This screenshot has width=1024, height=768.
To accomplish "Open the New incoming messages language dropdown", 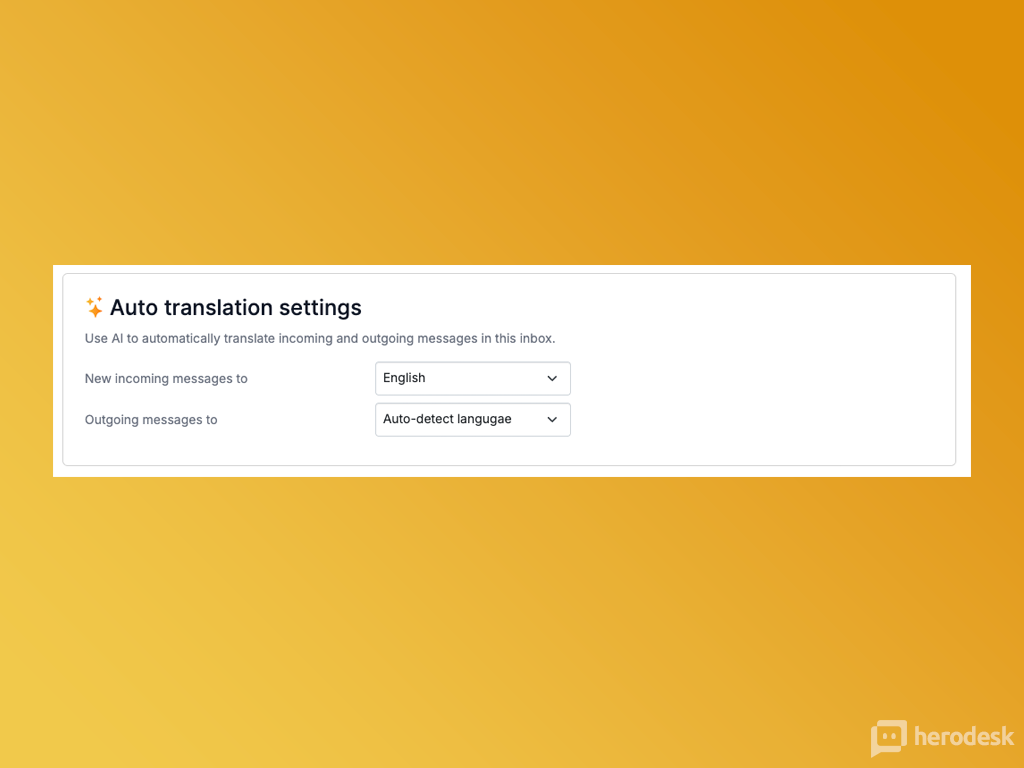I will 472,379.
